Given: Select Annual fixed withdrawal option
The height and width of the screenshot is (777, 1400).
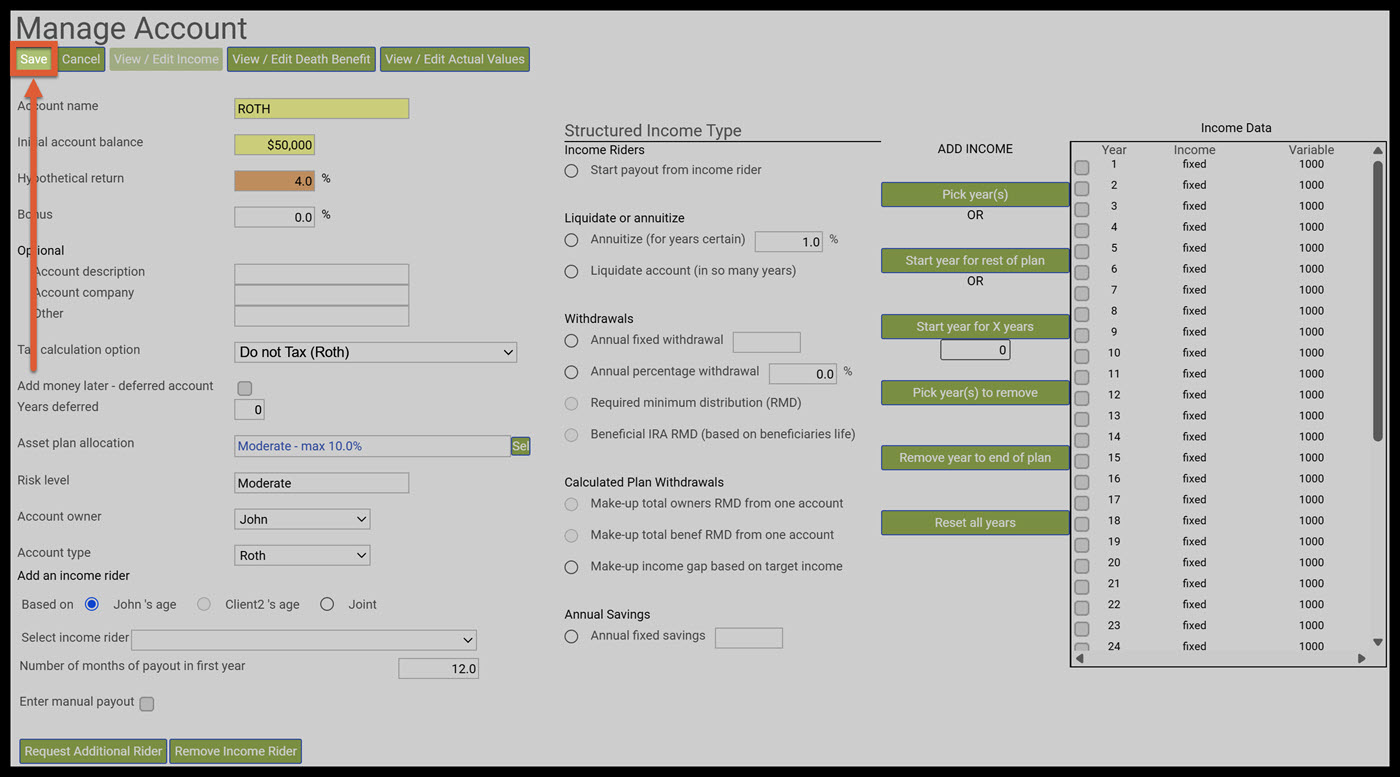Looking at the screenshot, I should click(x=571, y=341).
